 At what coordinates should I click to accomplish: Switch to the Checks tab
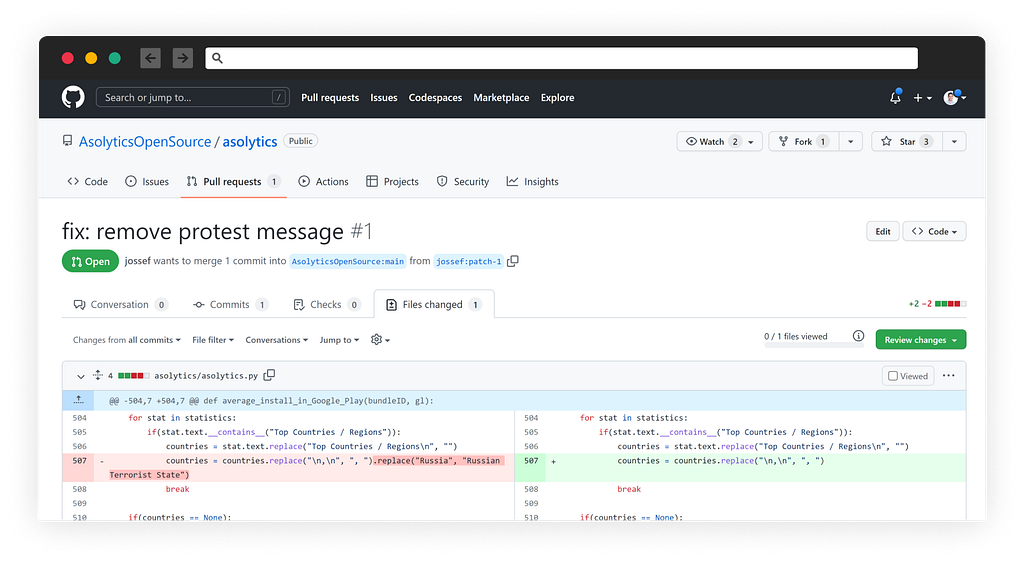(327, 304)
